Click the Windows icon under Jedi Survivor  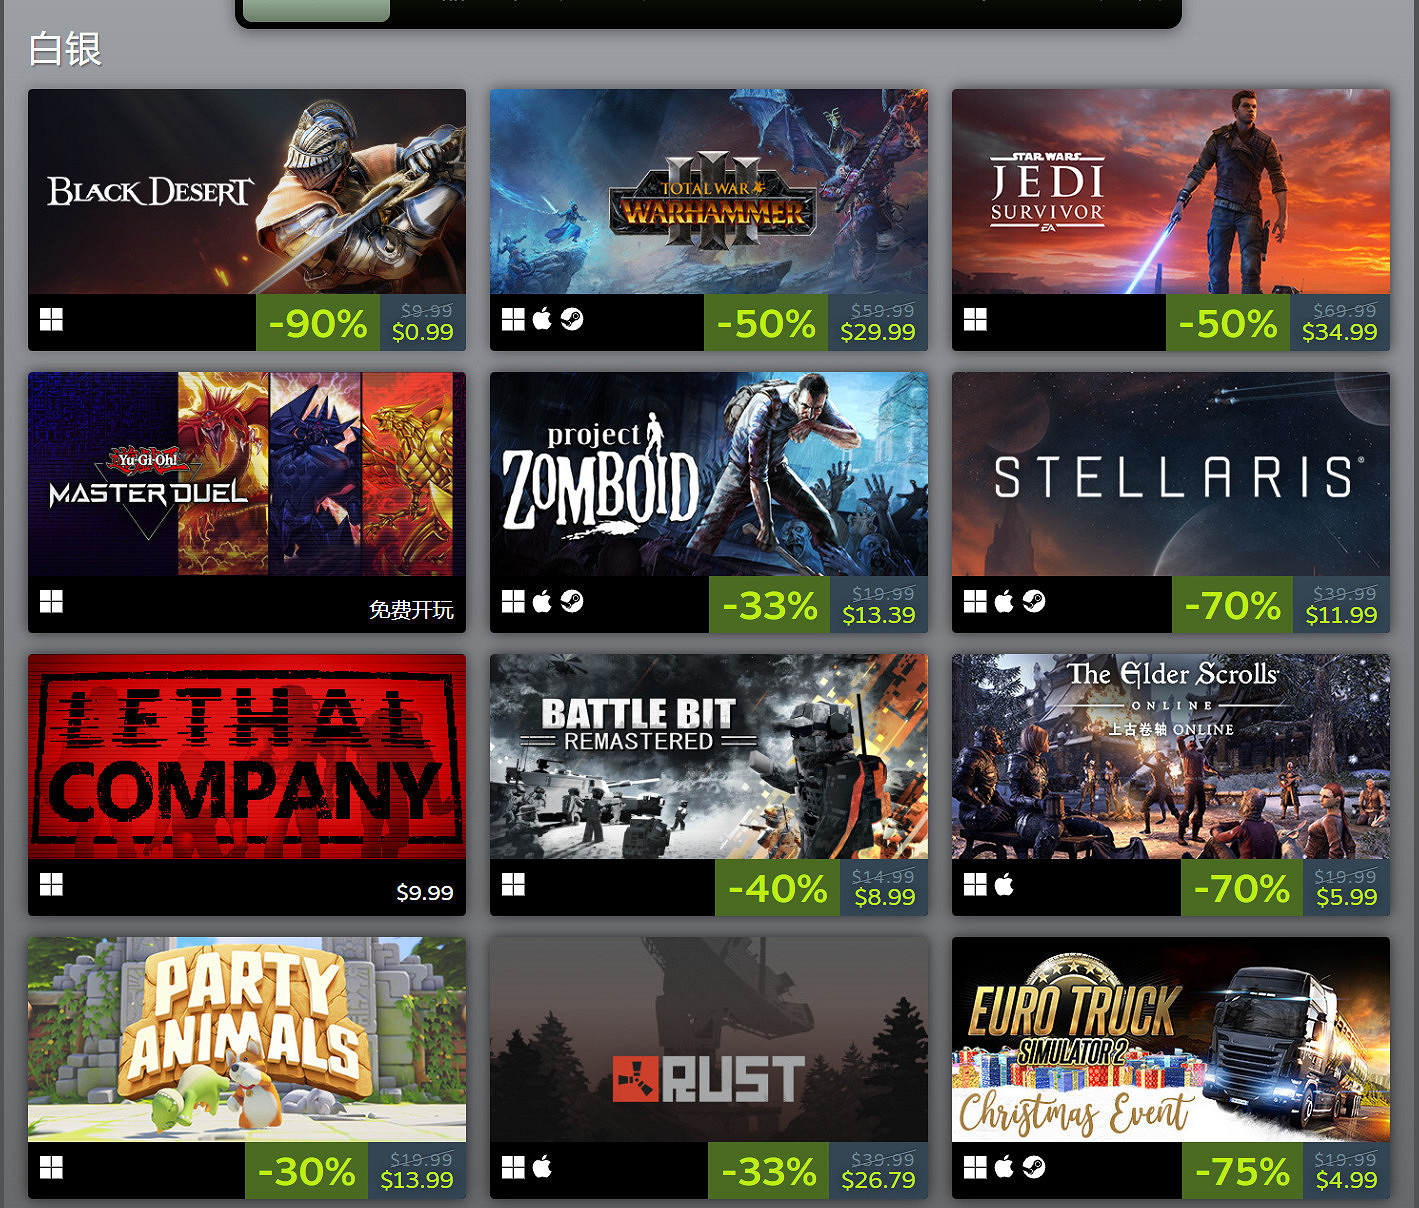click(975, 320)
